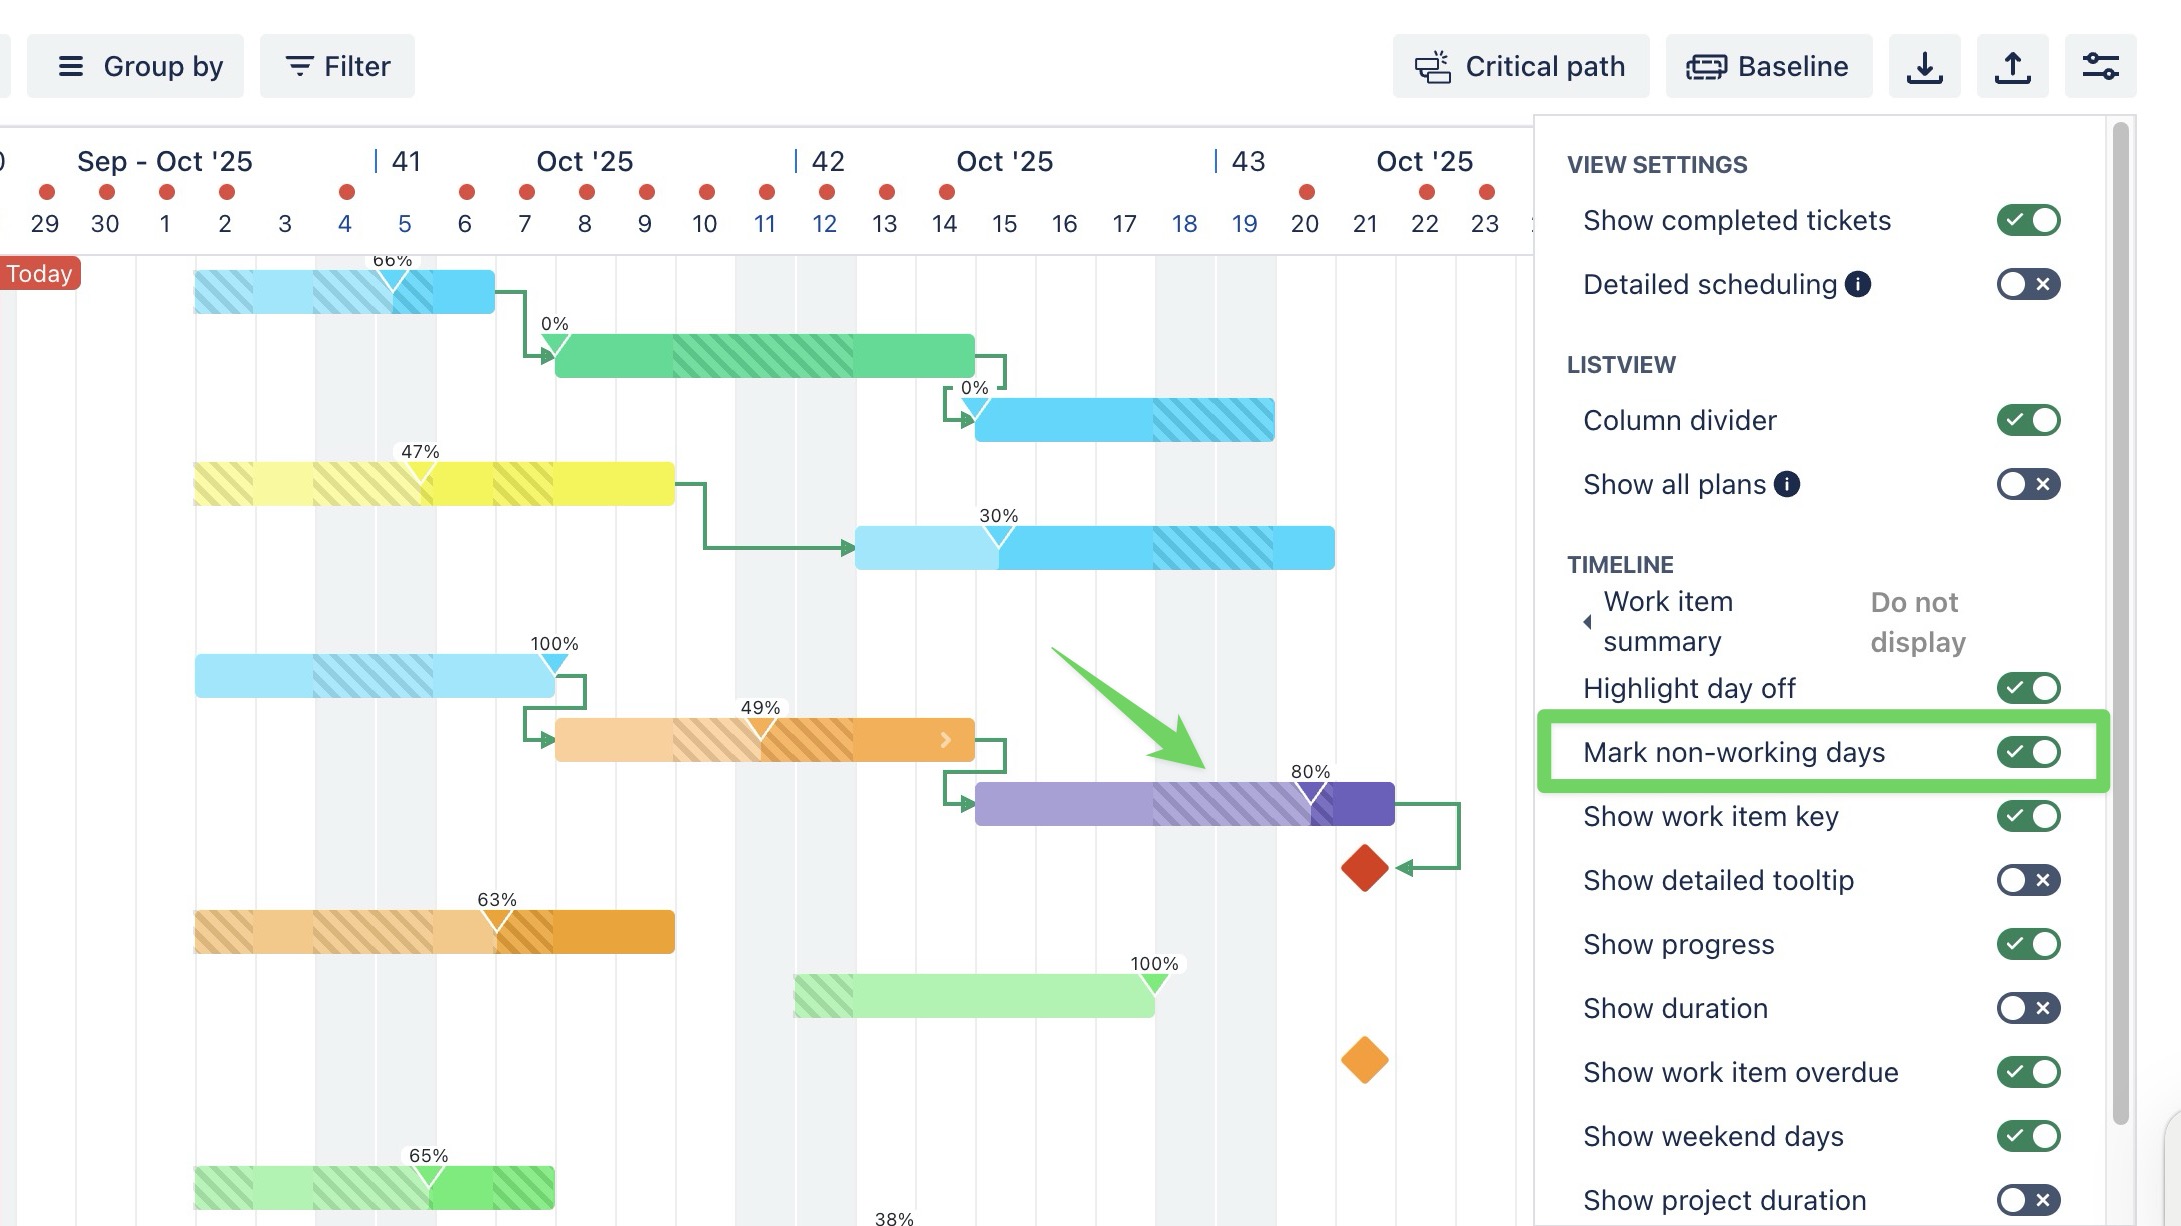Image resolution: width=2181 pixels, height=1226 pixels.
Task: Disable Show completed tickets toggle
Action: 2028,220
